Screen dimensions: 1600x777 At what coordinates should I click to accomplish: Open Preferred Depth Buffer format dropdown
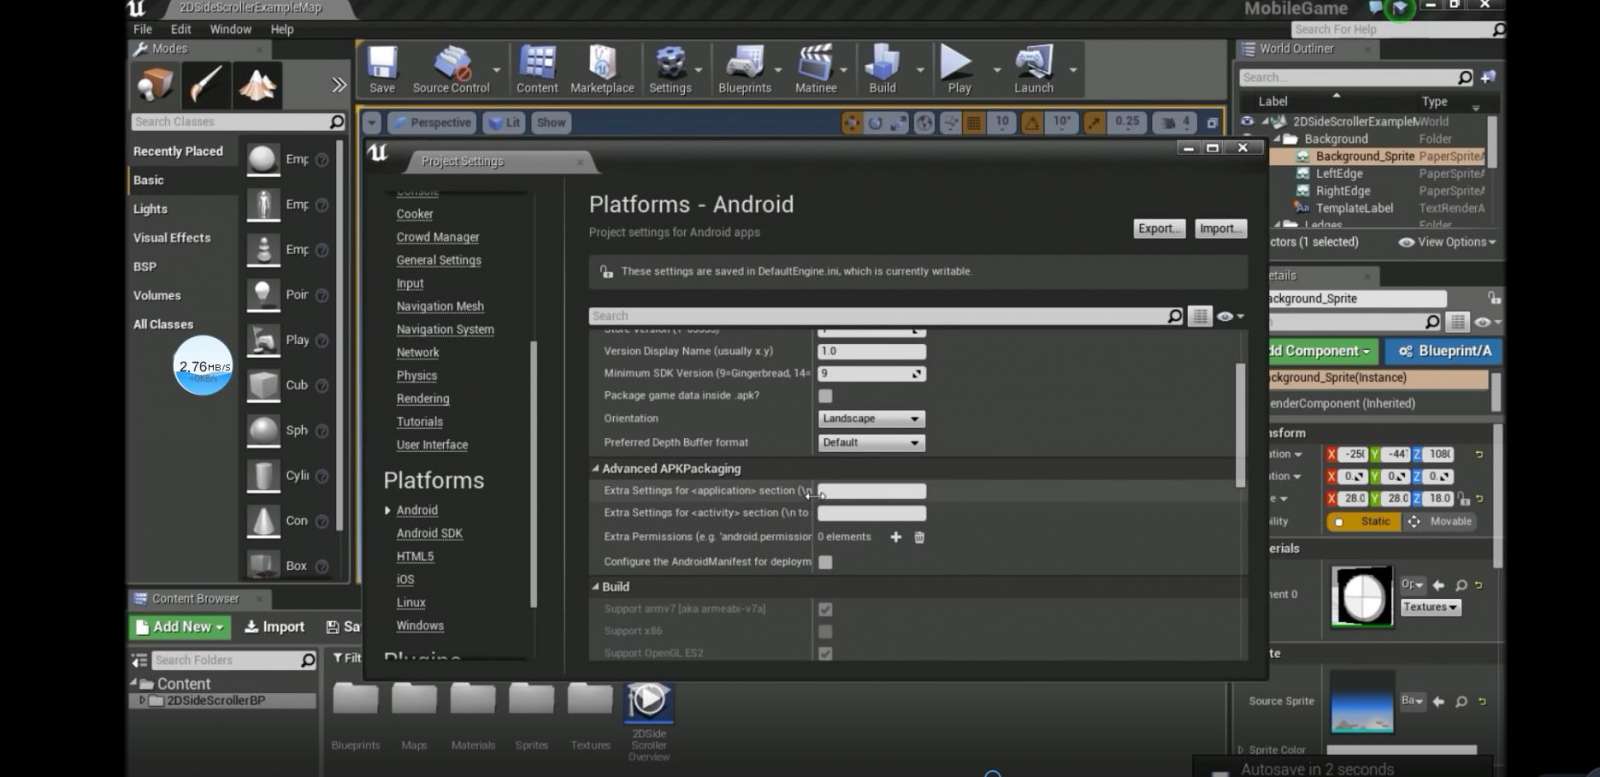[871, 443]
